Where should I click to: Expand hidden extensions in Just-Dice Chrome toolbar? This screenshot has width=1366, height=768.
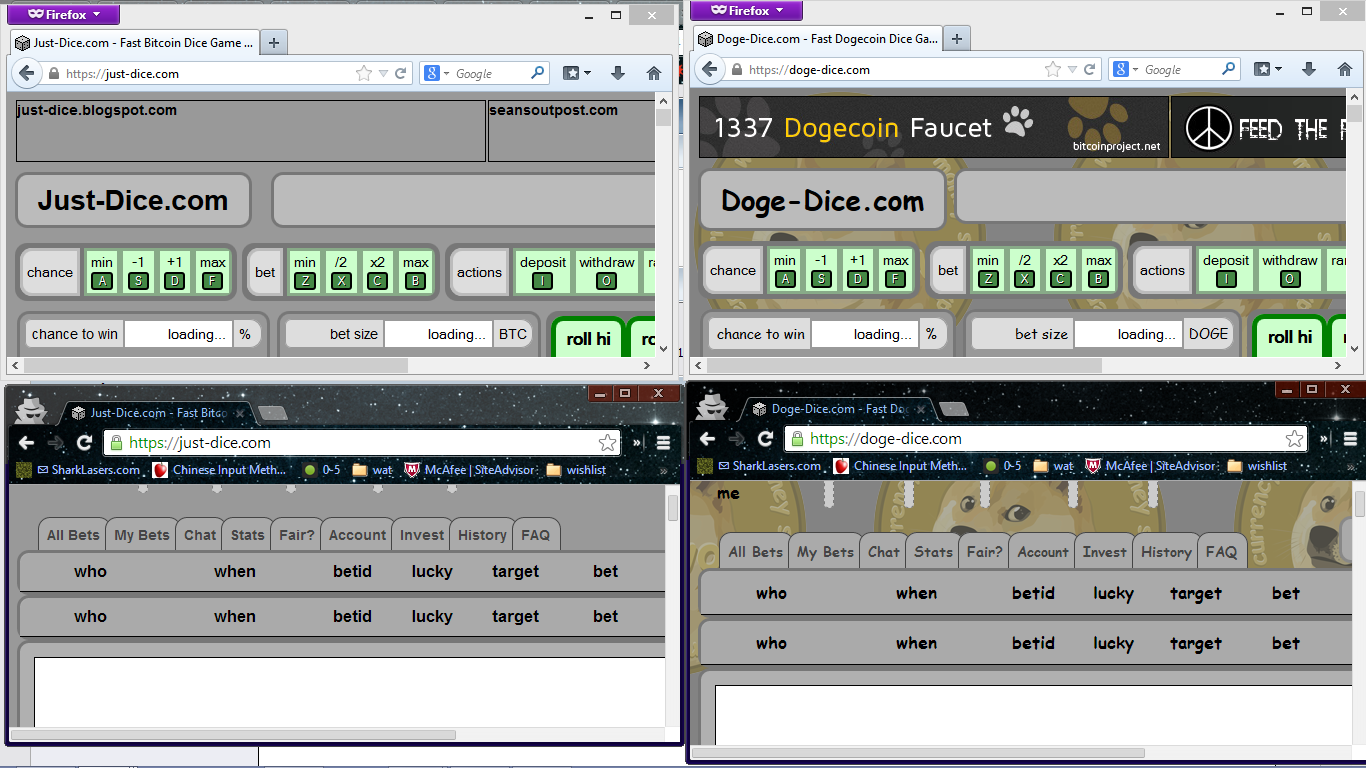(x=637, y=443)
